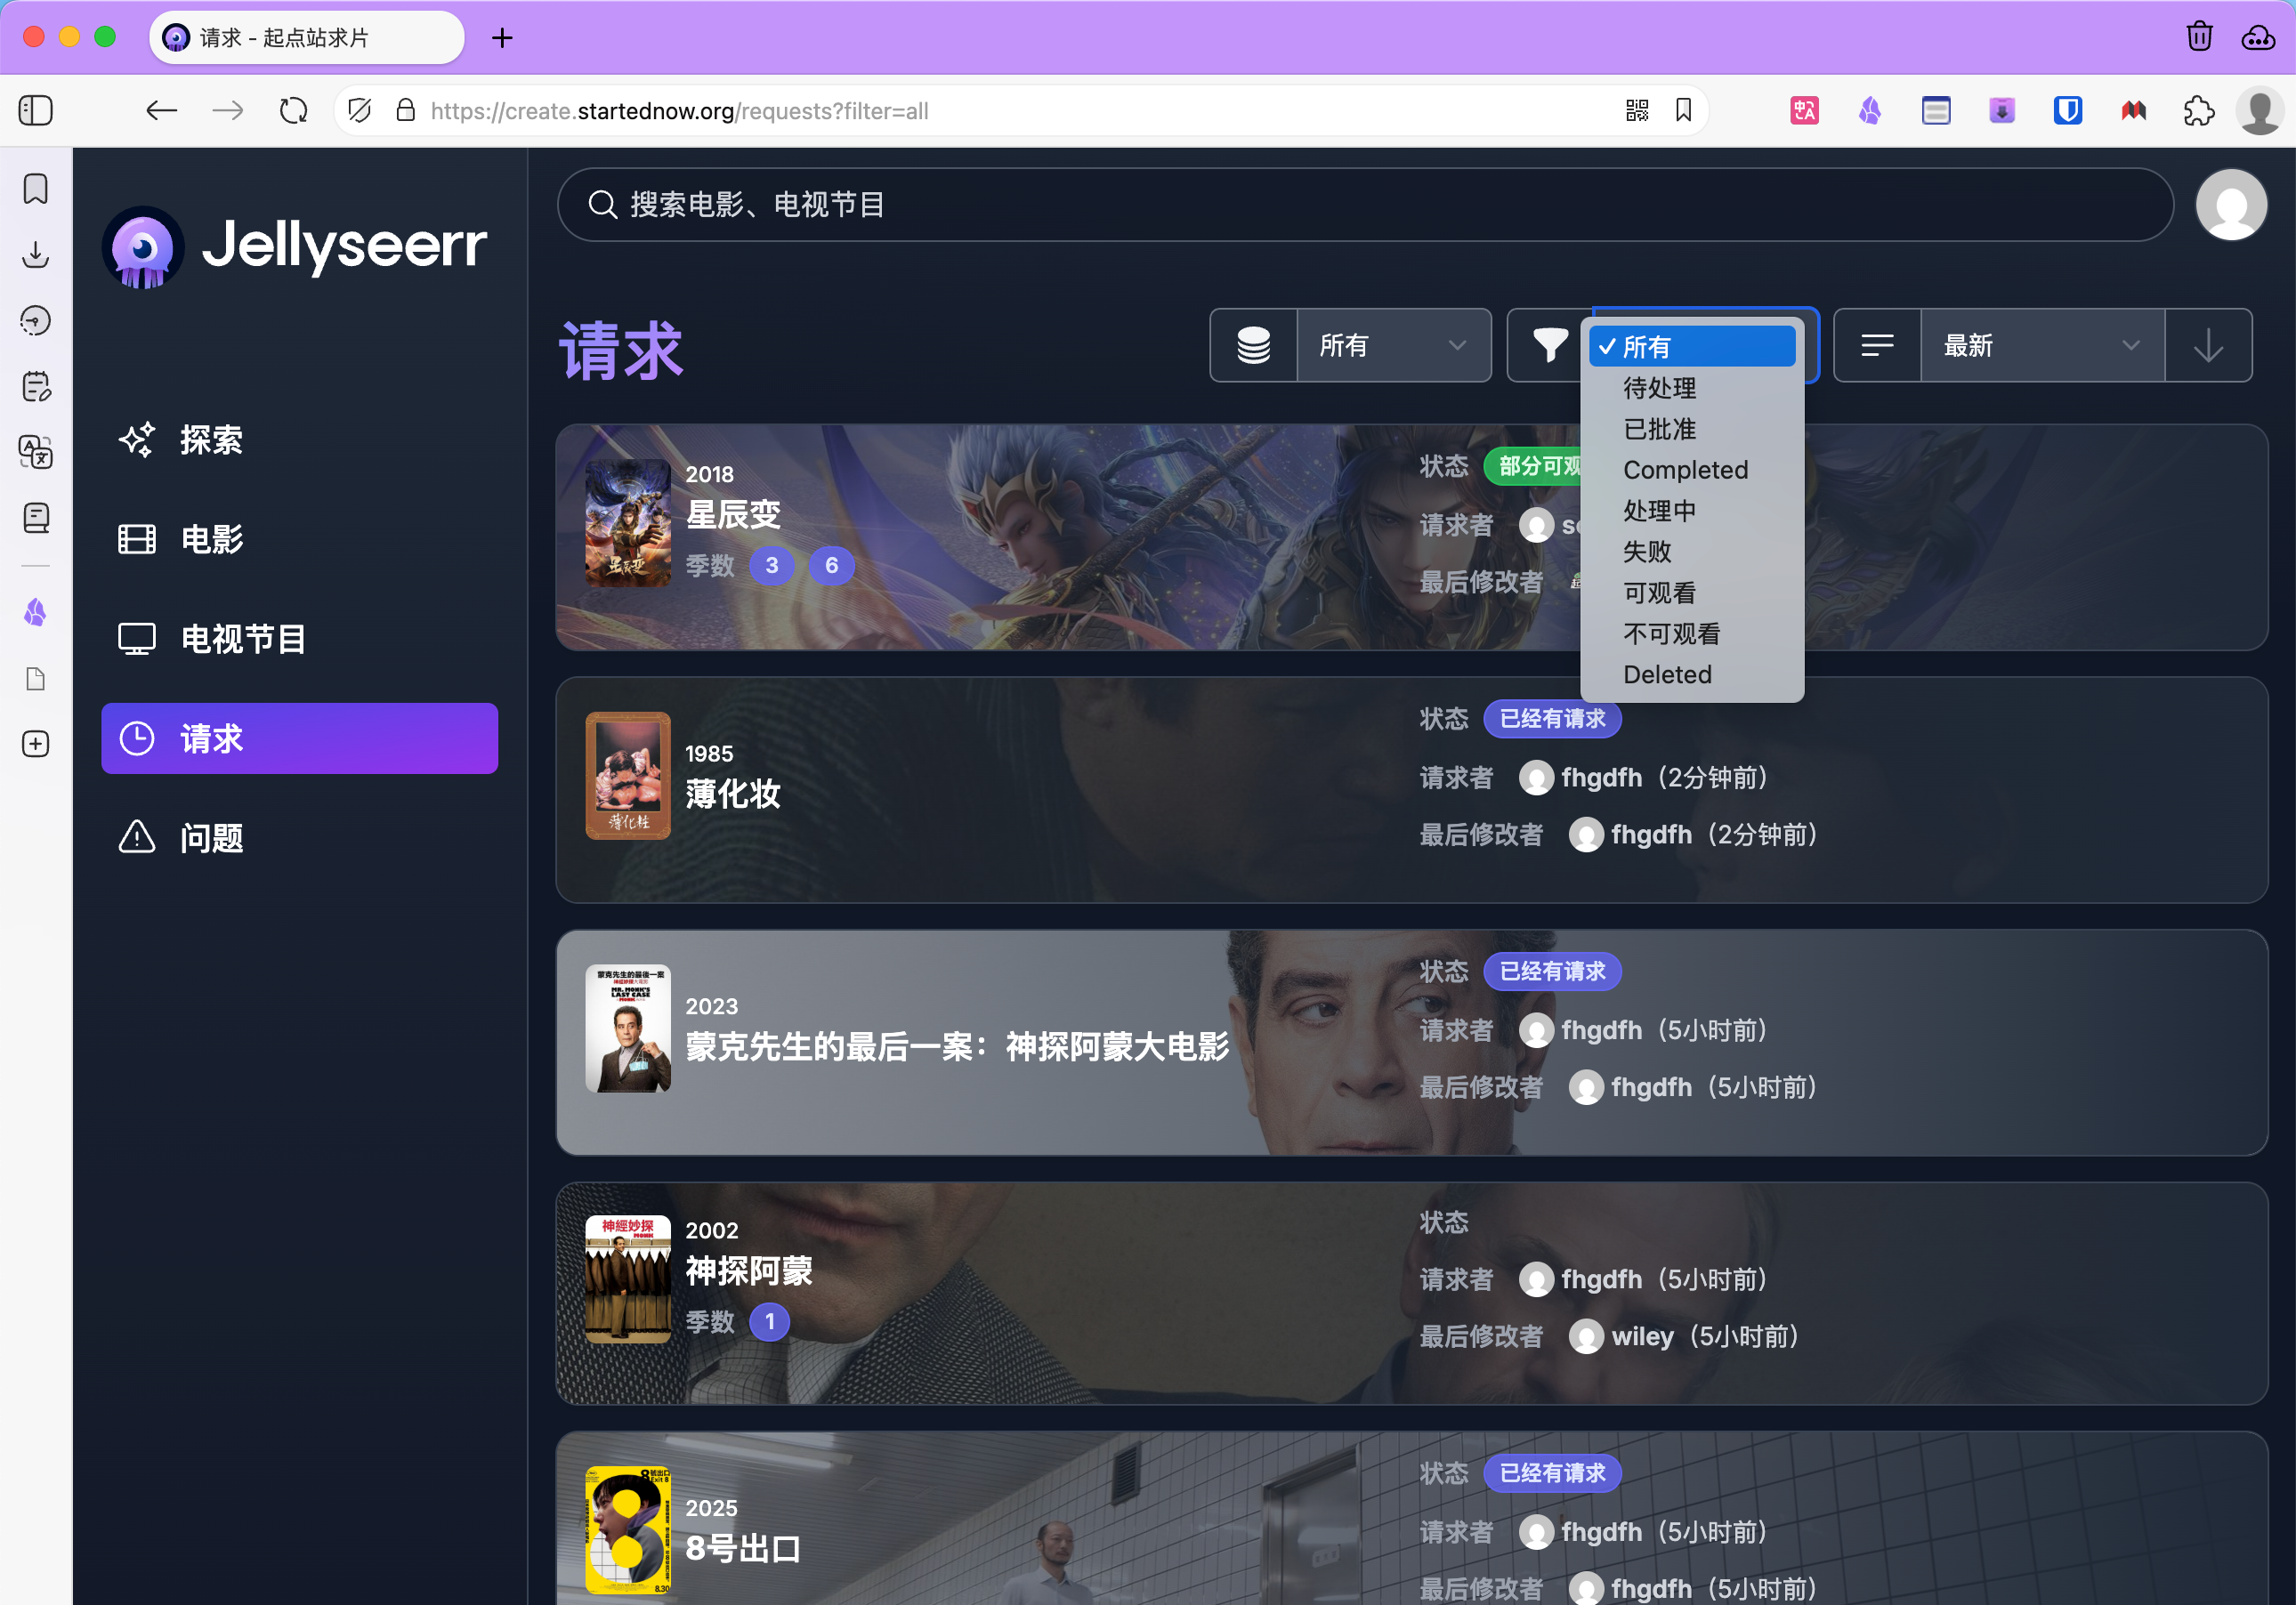
Task: Click the trash icon in title bar
Action: click(x=2200, y=37)
